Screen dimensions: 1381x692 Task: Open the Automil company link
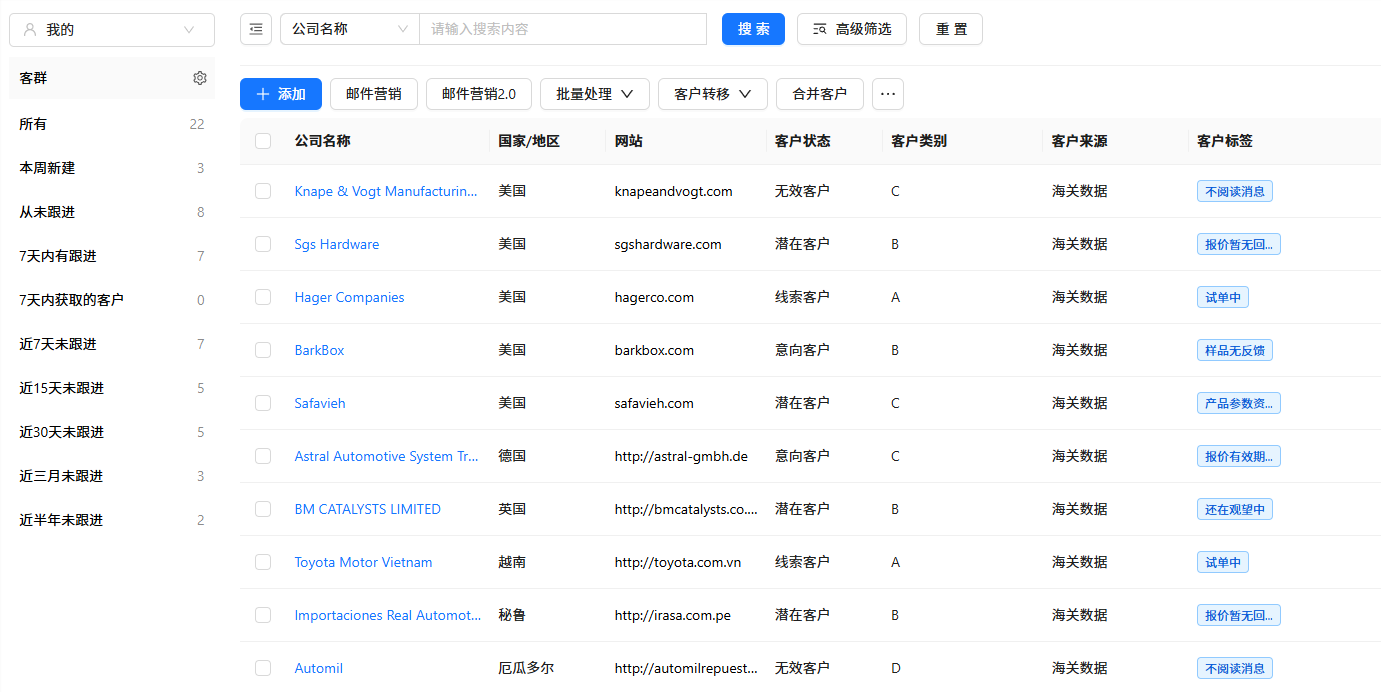click(x=318, y=668)
